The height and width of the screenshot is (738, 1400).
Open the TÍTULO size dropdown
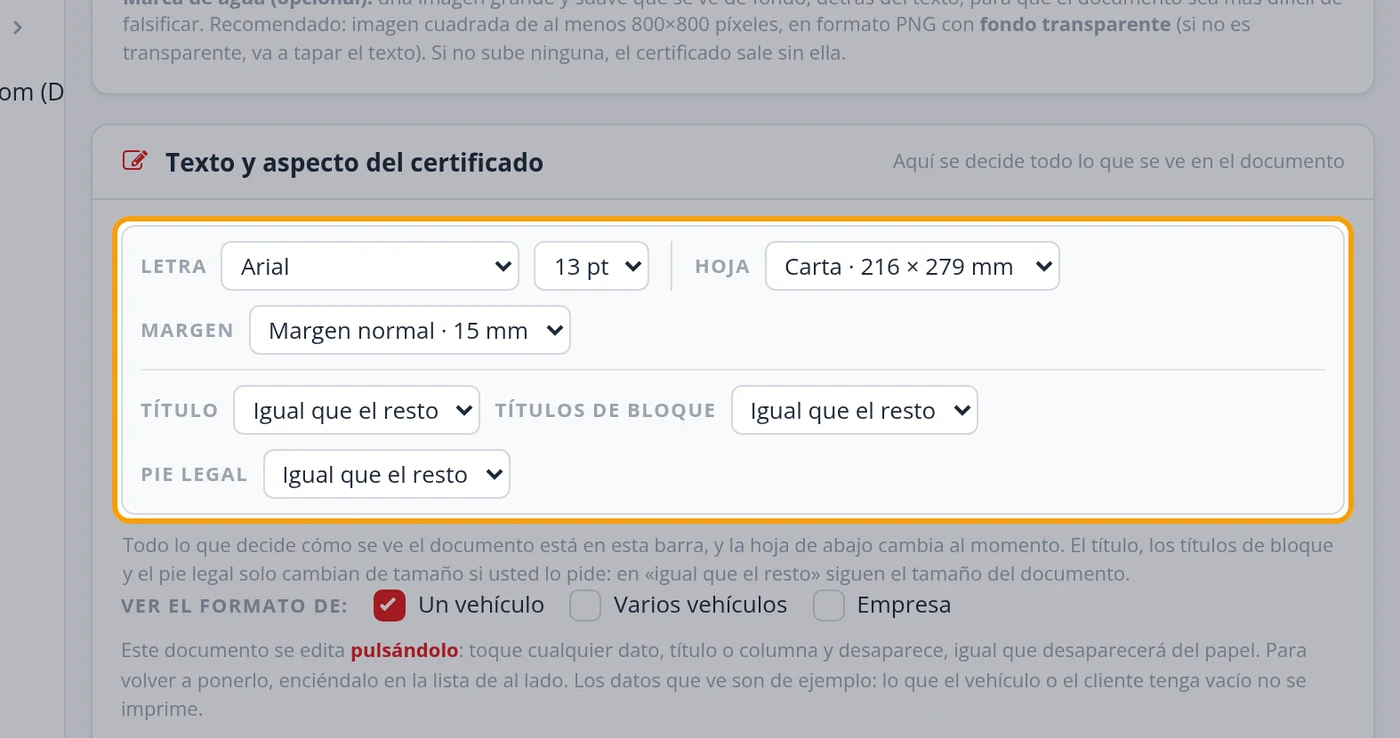tap(356, 410)
